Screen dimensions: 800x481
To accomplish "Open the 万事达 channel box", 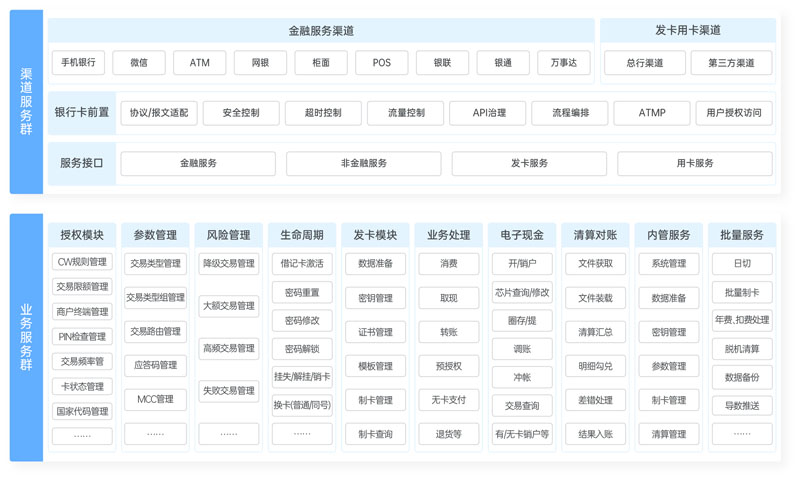I will click(x=563, y=63).
